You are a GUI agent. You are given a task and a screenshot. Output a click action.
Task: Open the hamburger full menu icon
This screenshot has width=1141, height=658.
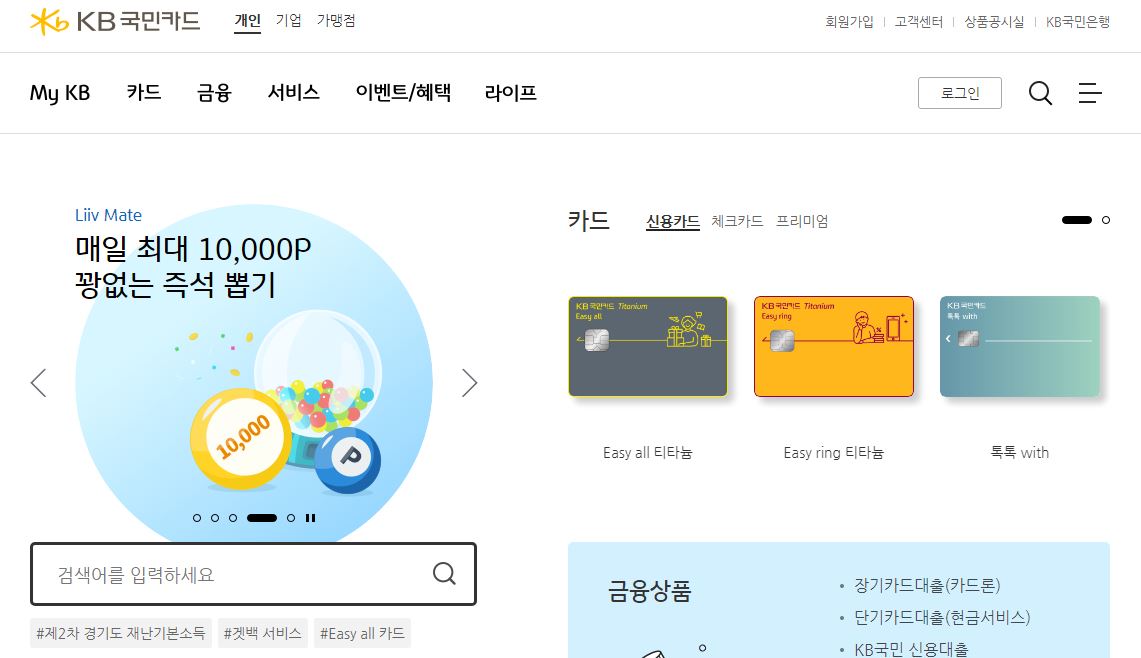point(1089,93)
